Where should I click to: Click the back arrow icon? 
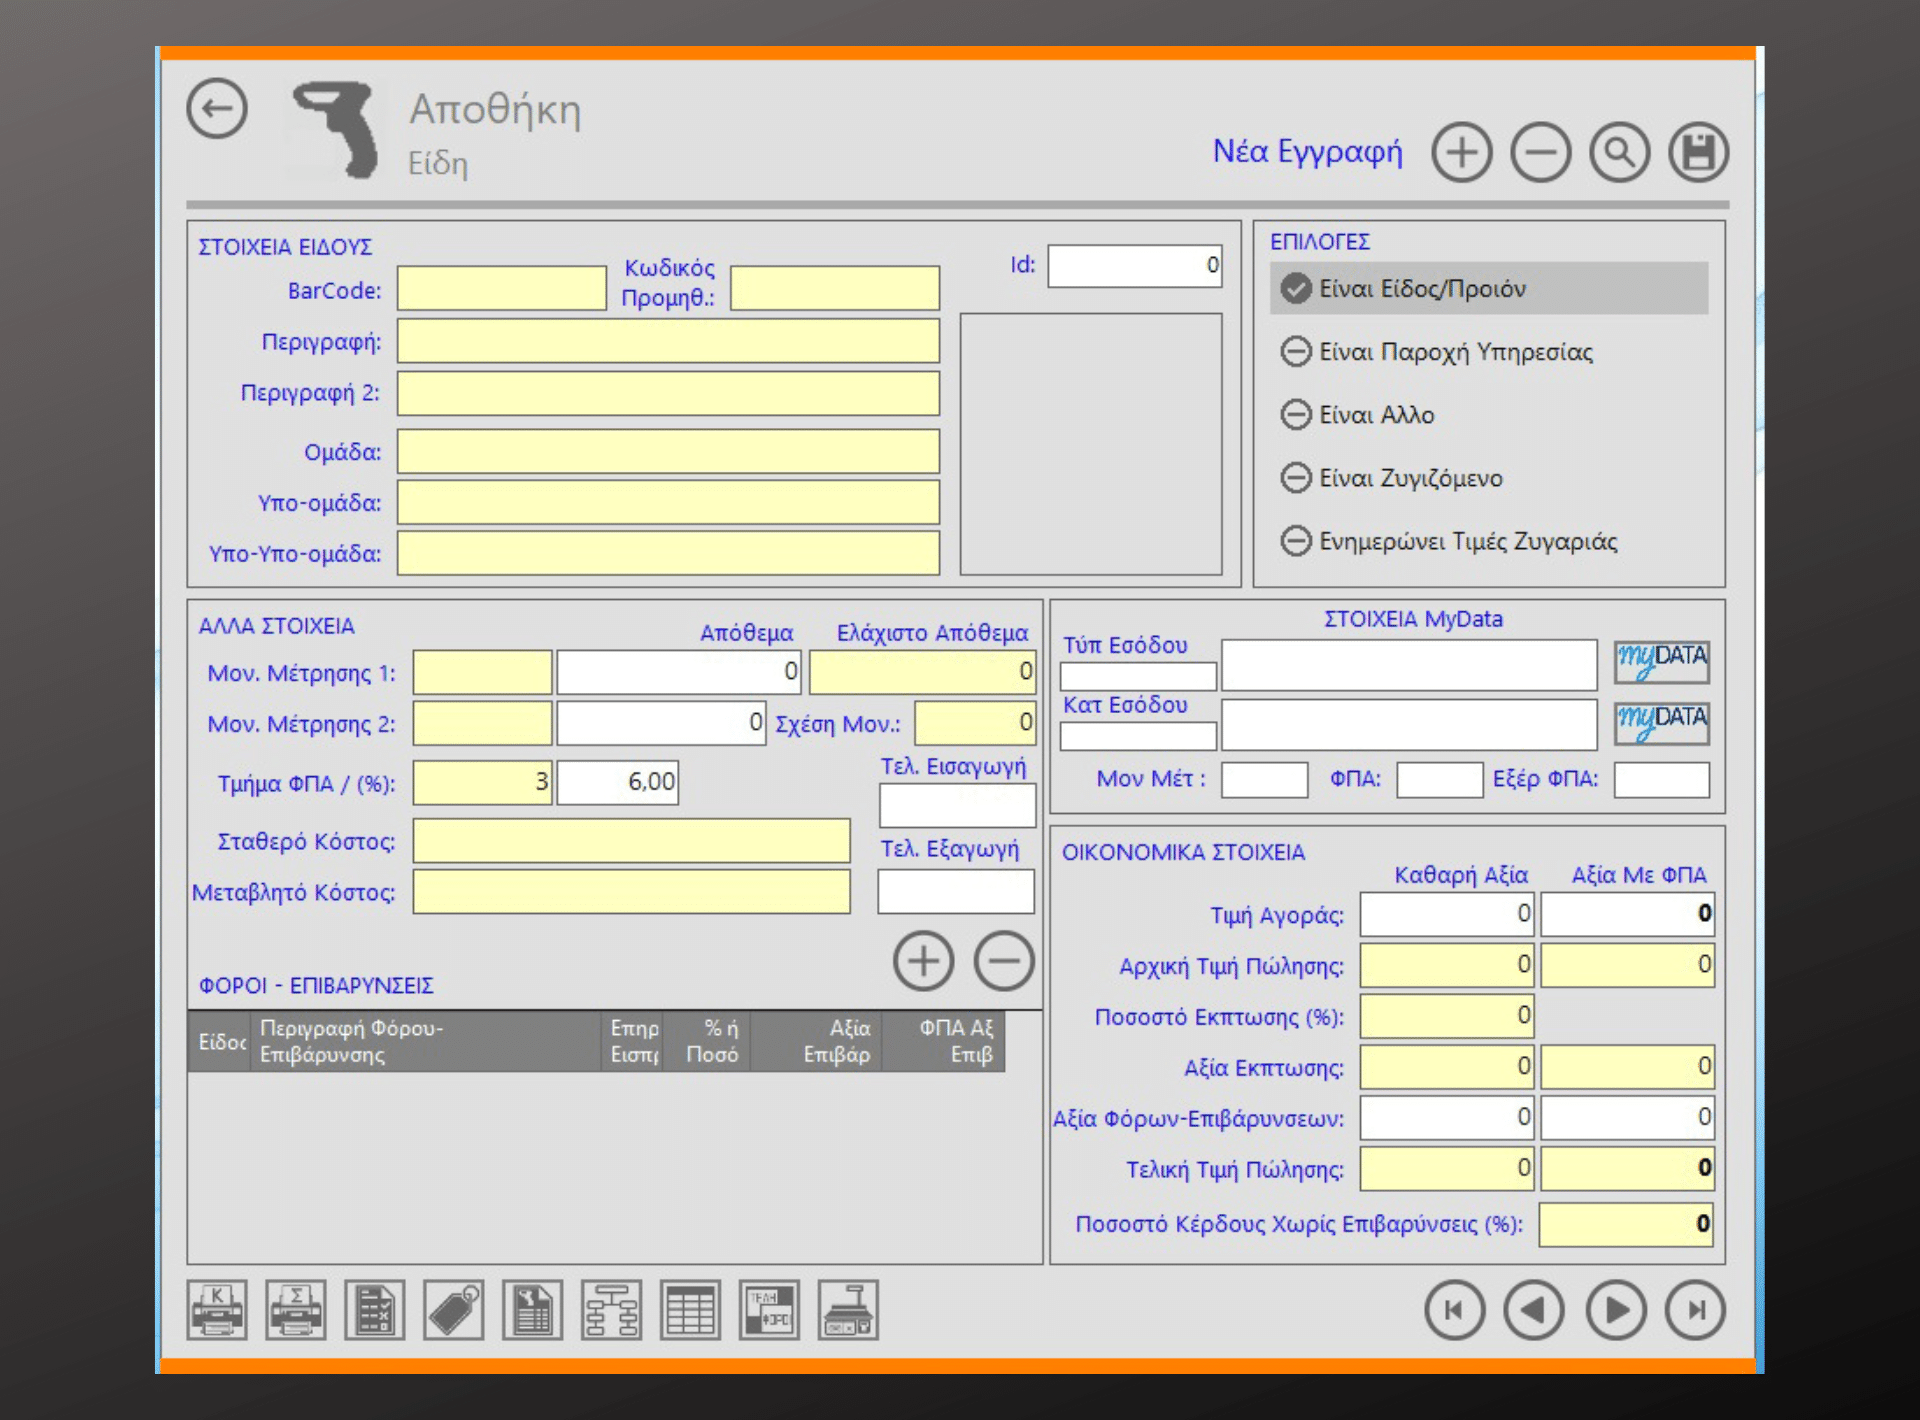217,108
